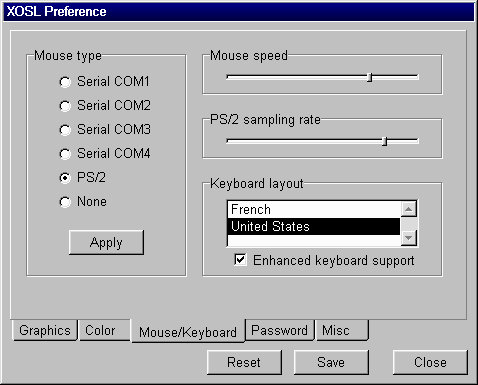Image resolution: width=478 pixels, height=385 pixels.
Task: Select the Mouse/Keyboard tab
Action: click(x=188, y=331)
